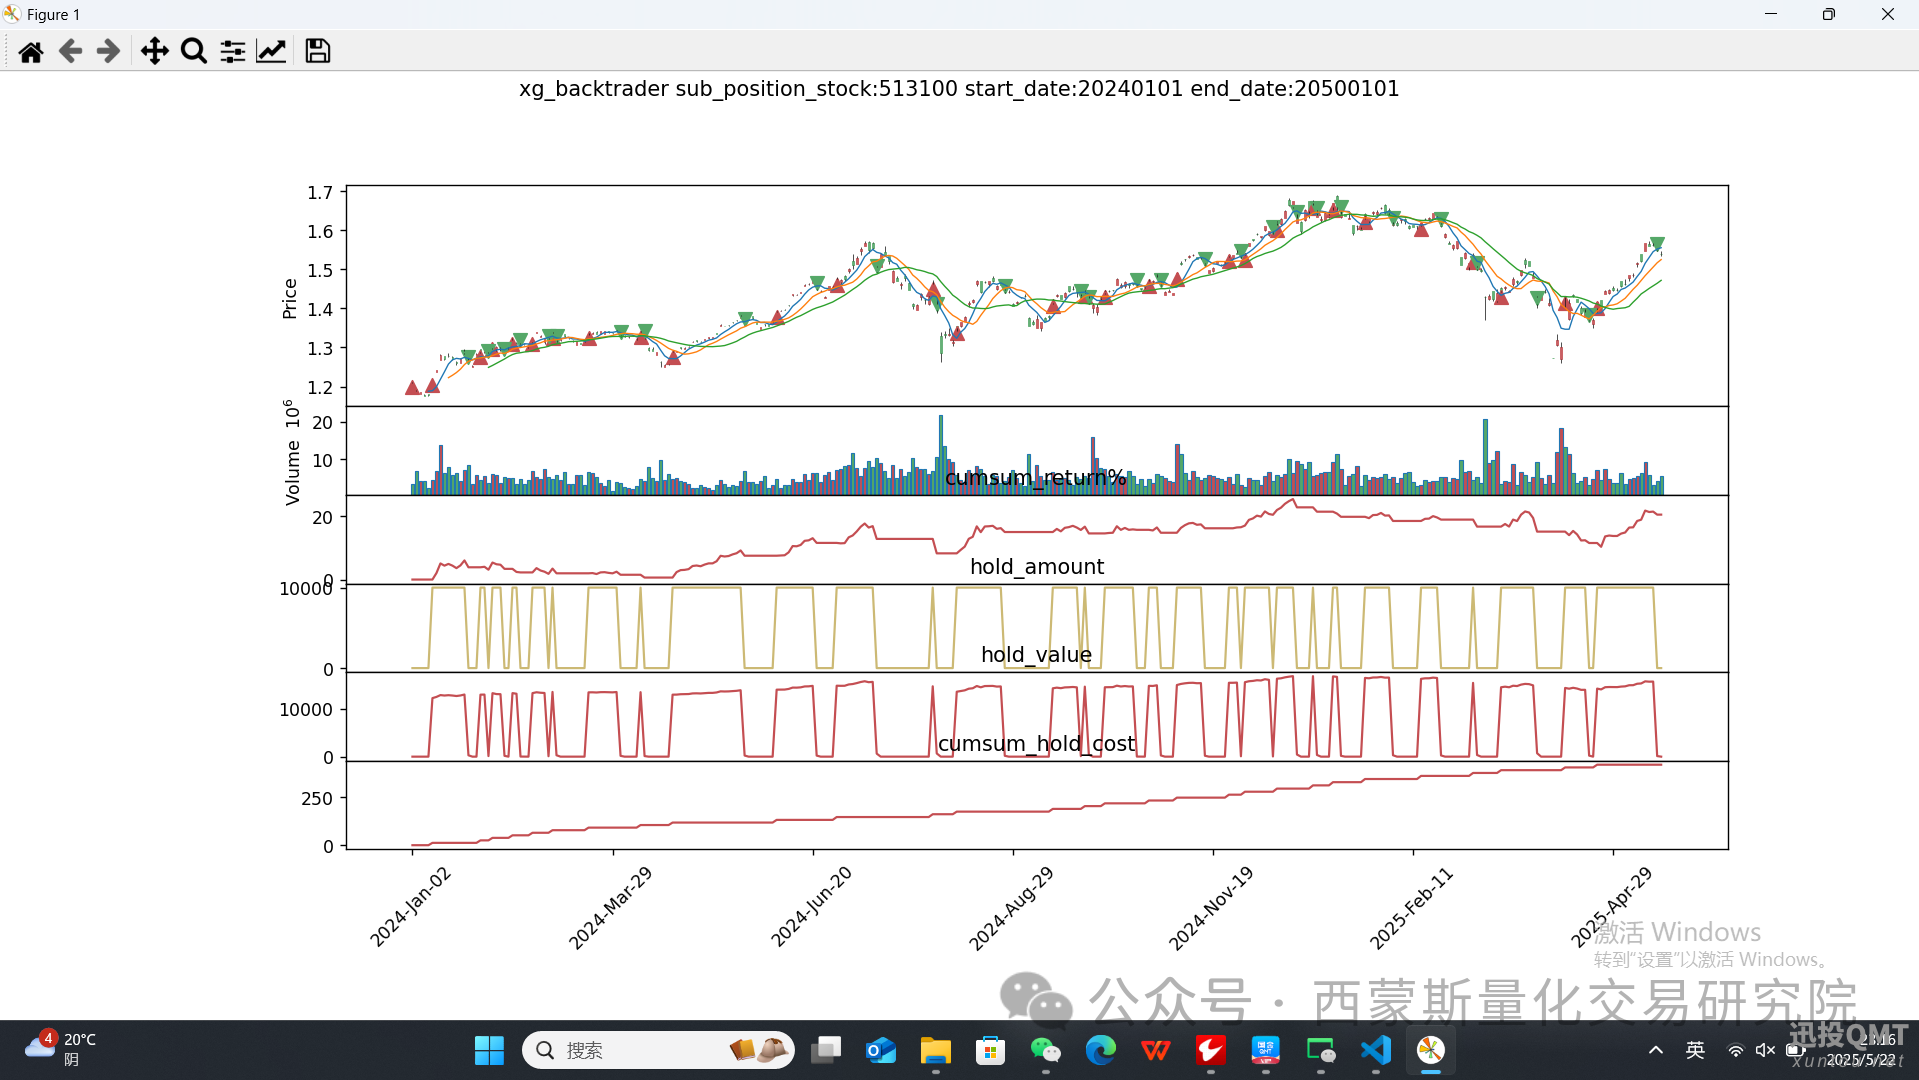The width and height of the screenshot is (1919, 1080).
Task: Open Microsoft Store from the taskbar
Action: coord(991,1050)
